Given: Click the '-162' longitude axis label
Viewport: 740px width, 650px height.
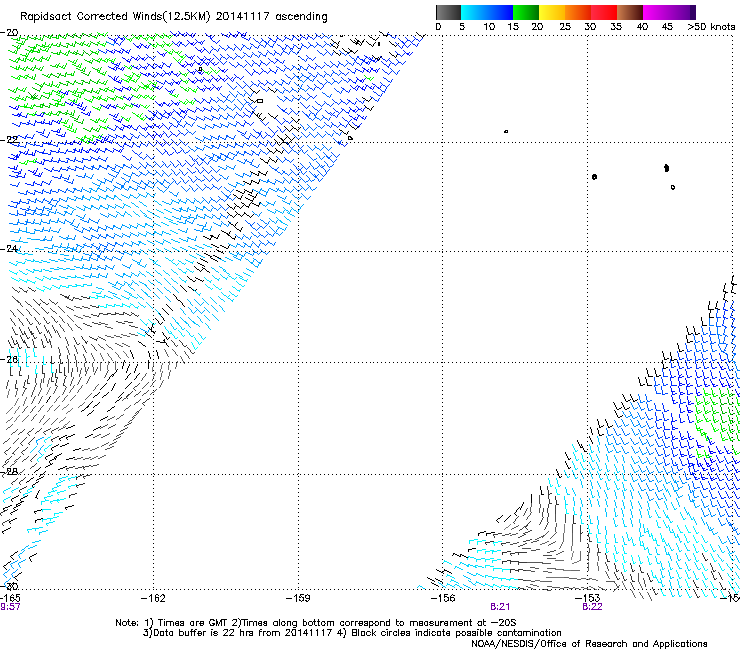Looking at the screenshot, I should [x=153, y=599].
